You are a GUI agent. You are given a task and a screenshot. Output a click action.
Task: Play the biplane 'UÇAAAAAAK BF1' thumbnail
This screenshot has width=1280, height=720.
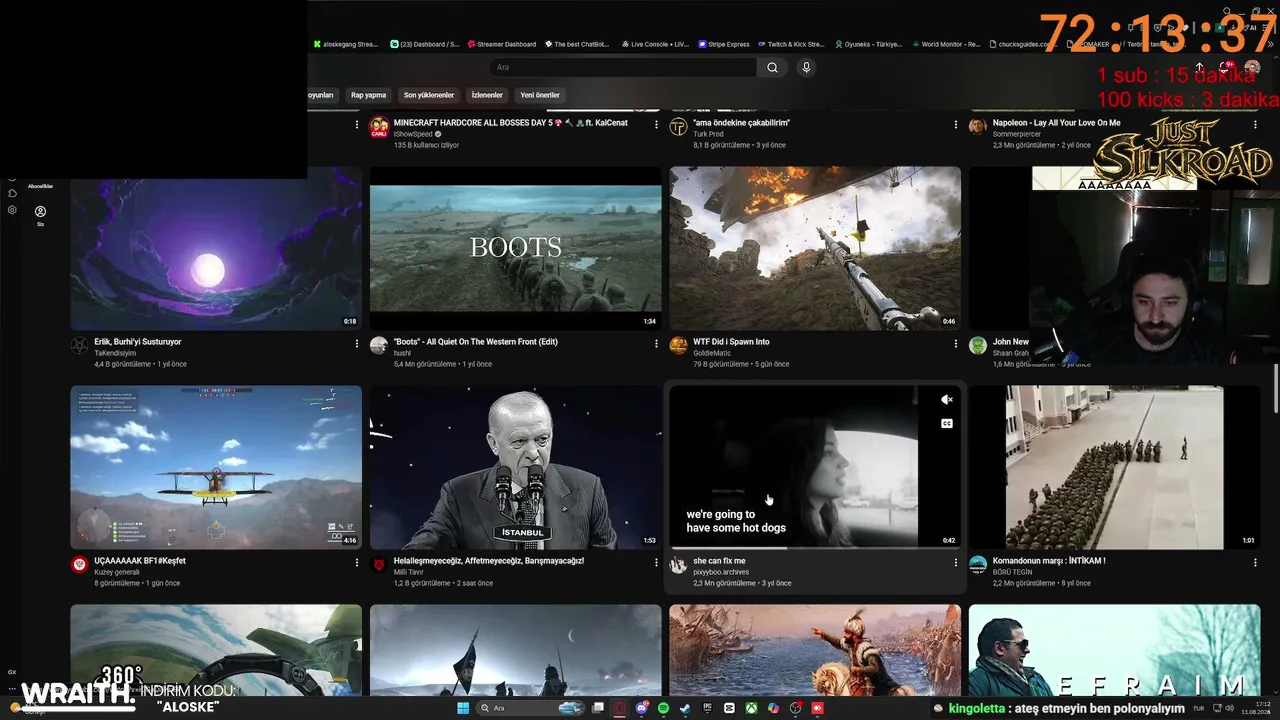coord(216,467)
